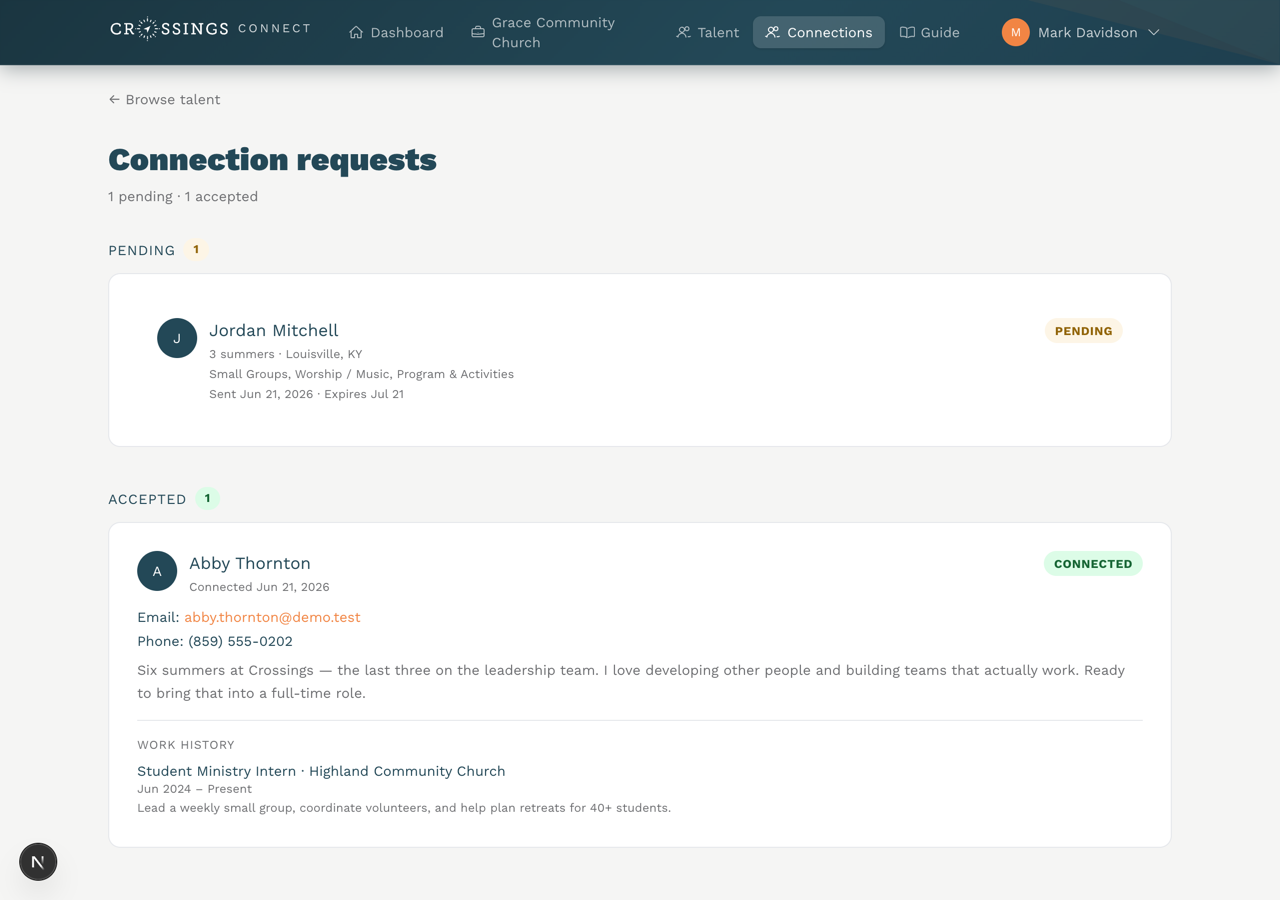Click the briefcase icon beside Grace Community Church
1280x900 pixels.
tap(478, 32)
